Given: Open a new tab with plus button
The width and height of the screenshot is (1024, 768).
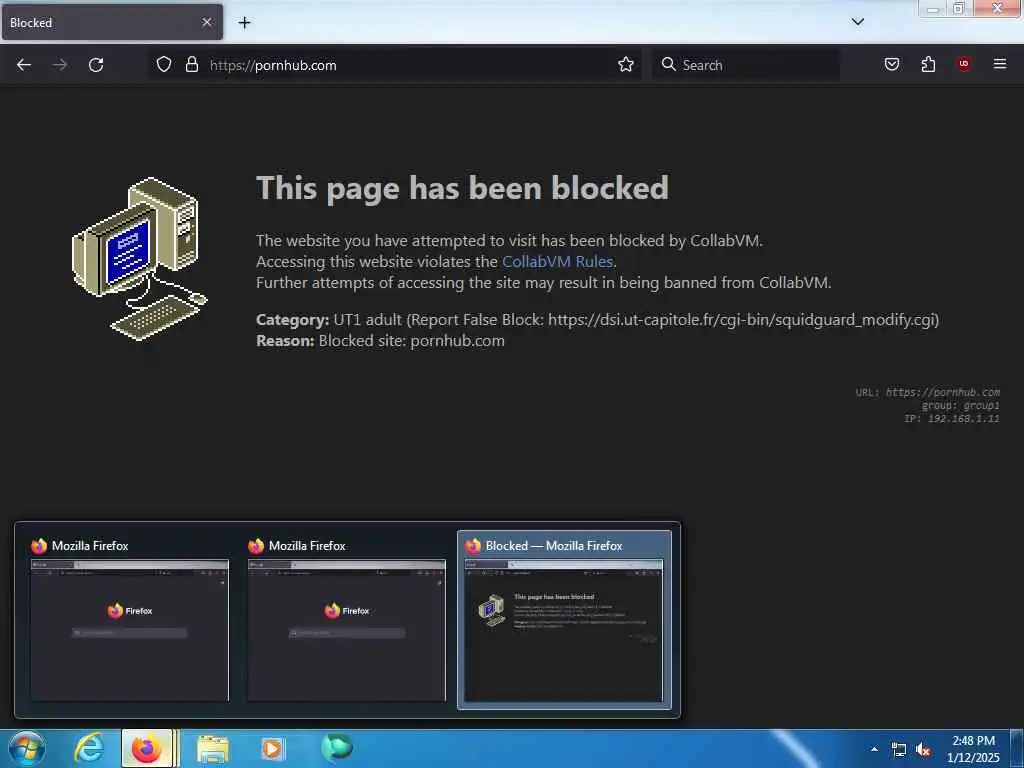Looking at the screenshot, I should (x=244, y=23).
